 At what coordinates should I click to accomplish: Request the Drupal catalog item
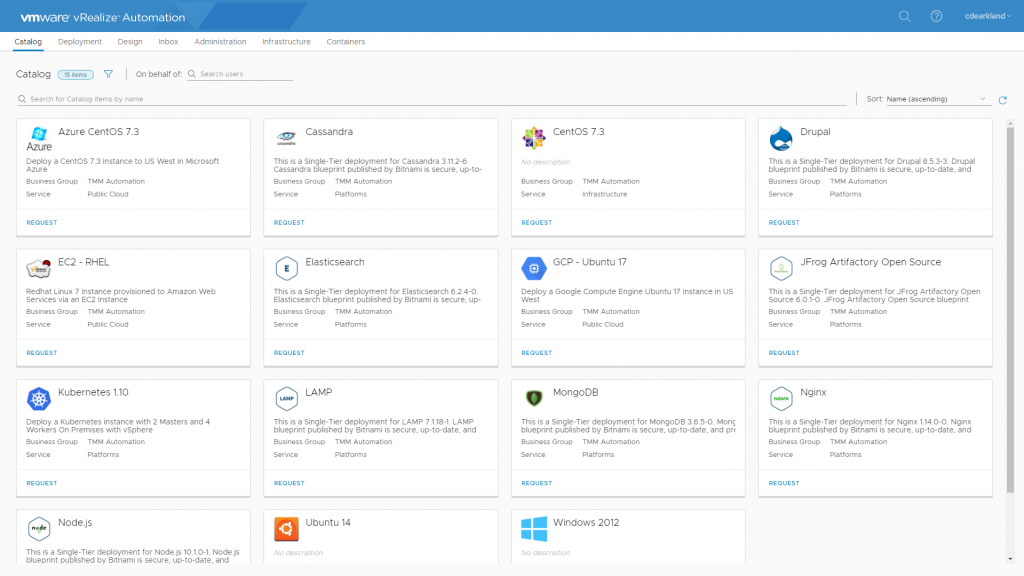784,223
